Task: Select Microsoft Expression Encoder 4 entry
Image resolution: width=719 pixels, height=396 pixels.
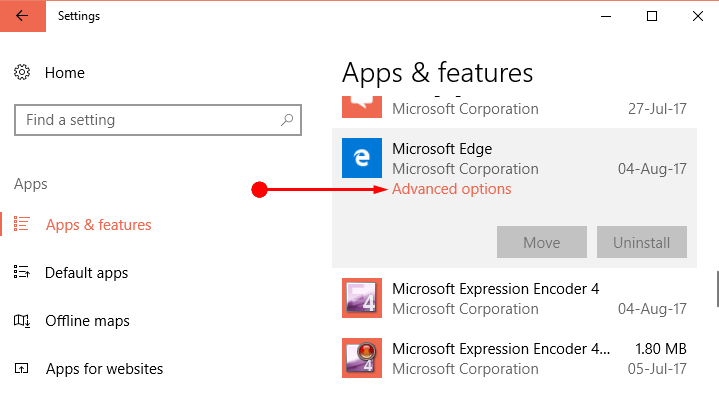Action: (x=514, y=298)
